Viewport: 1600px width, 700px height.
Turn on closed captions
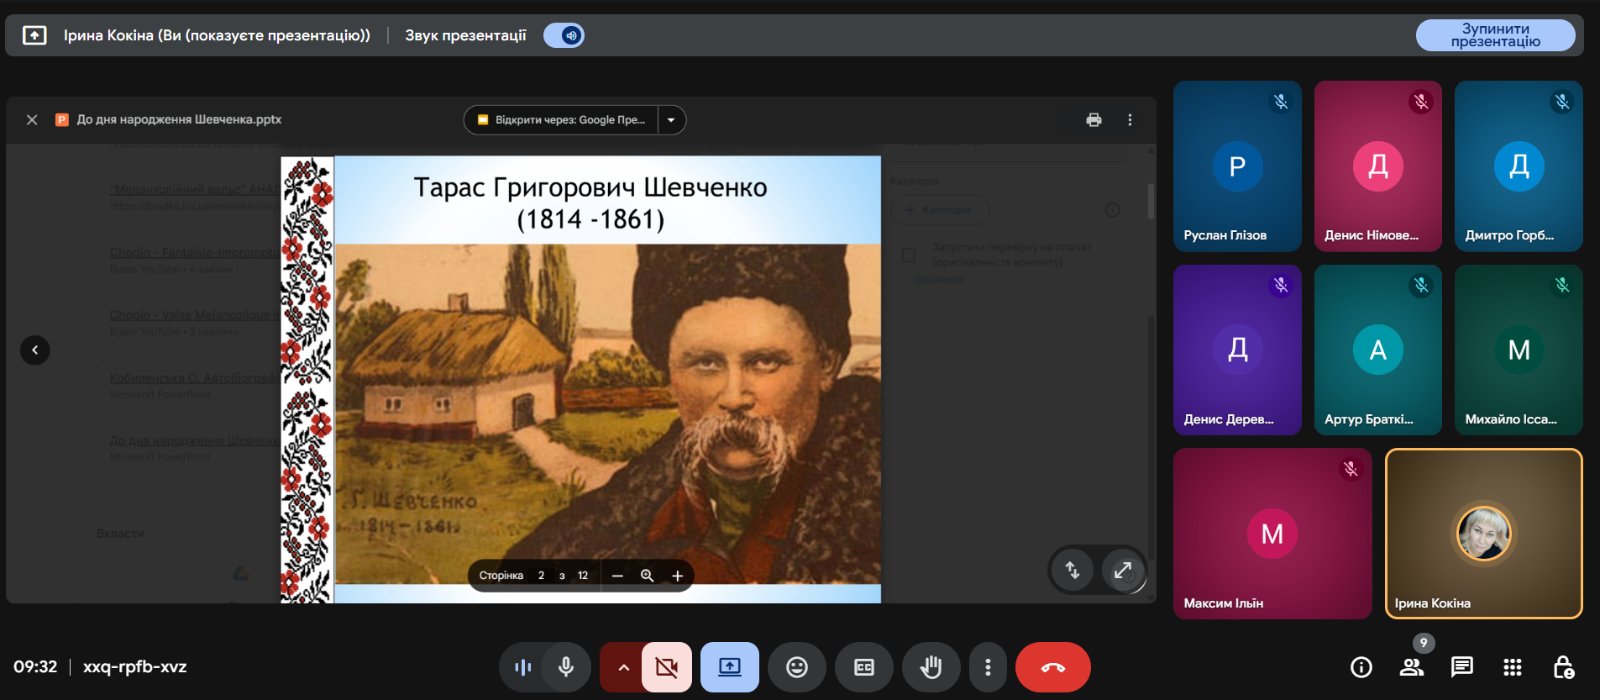point(864,667)
